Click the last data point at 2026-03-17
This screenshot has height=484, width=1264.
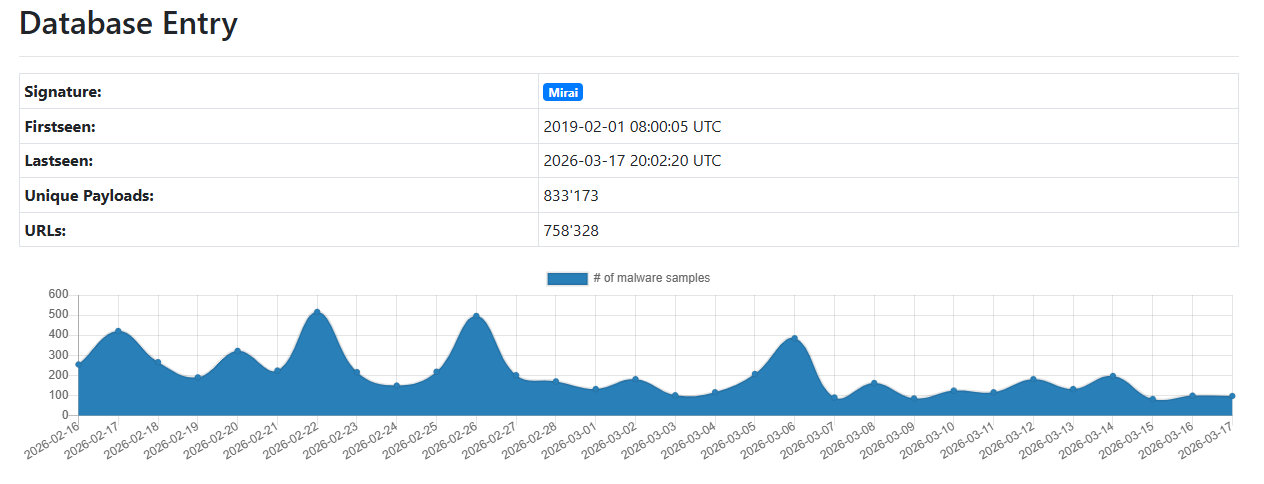pos(1231,397)
